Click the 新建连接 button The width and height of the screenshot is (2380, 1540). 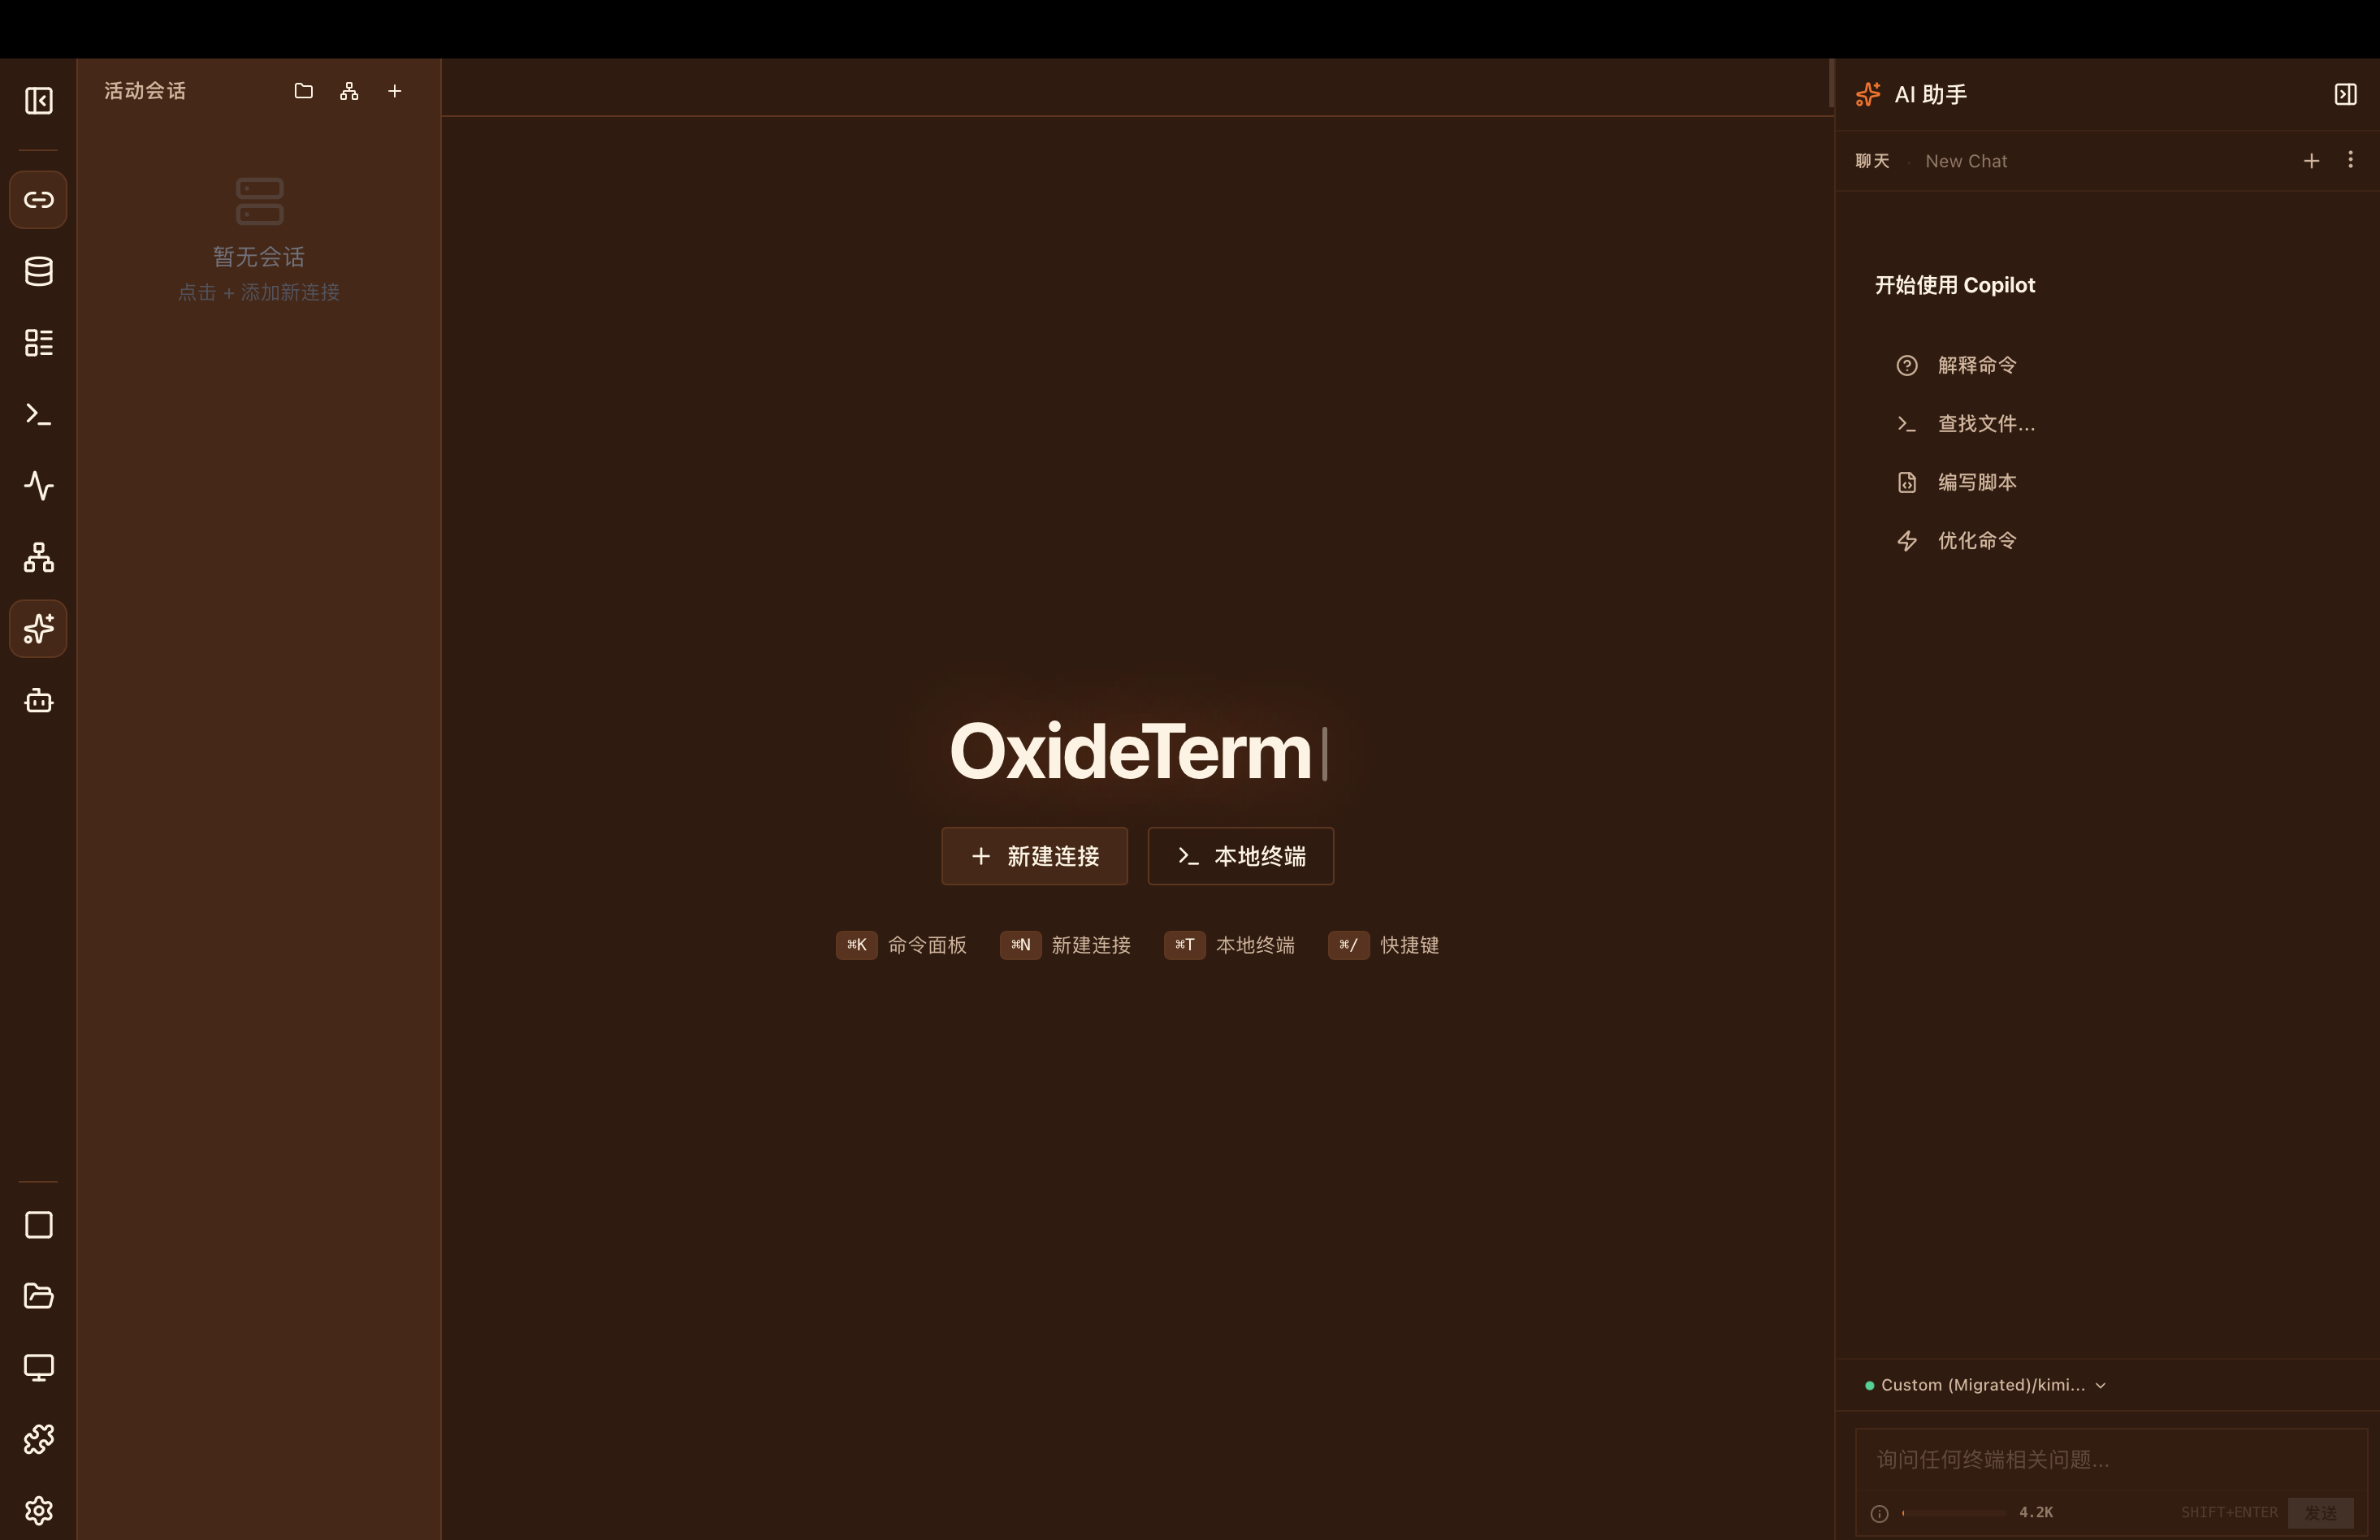click(1034, 856)
